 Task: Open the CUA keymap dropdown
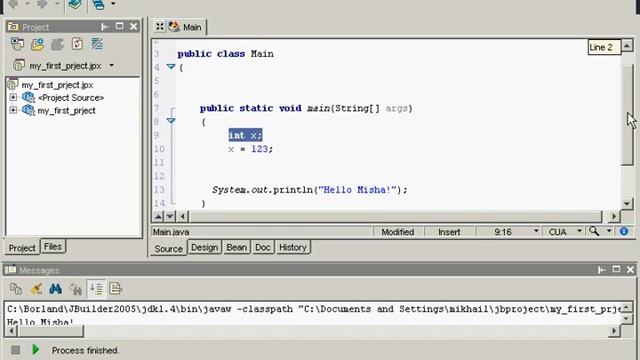(x=579, y=231)
